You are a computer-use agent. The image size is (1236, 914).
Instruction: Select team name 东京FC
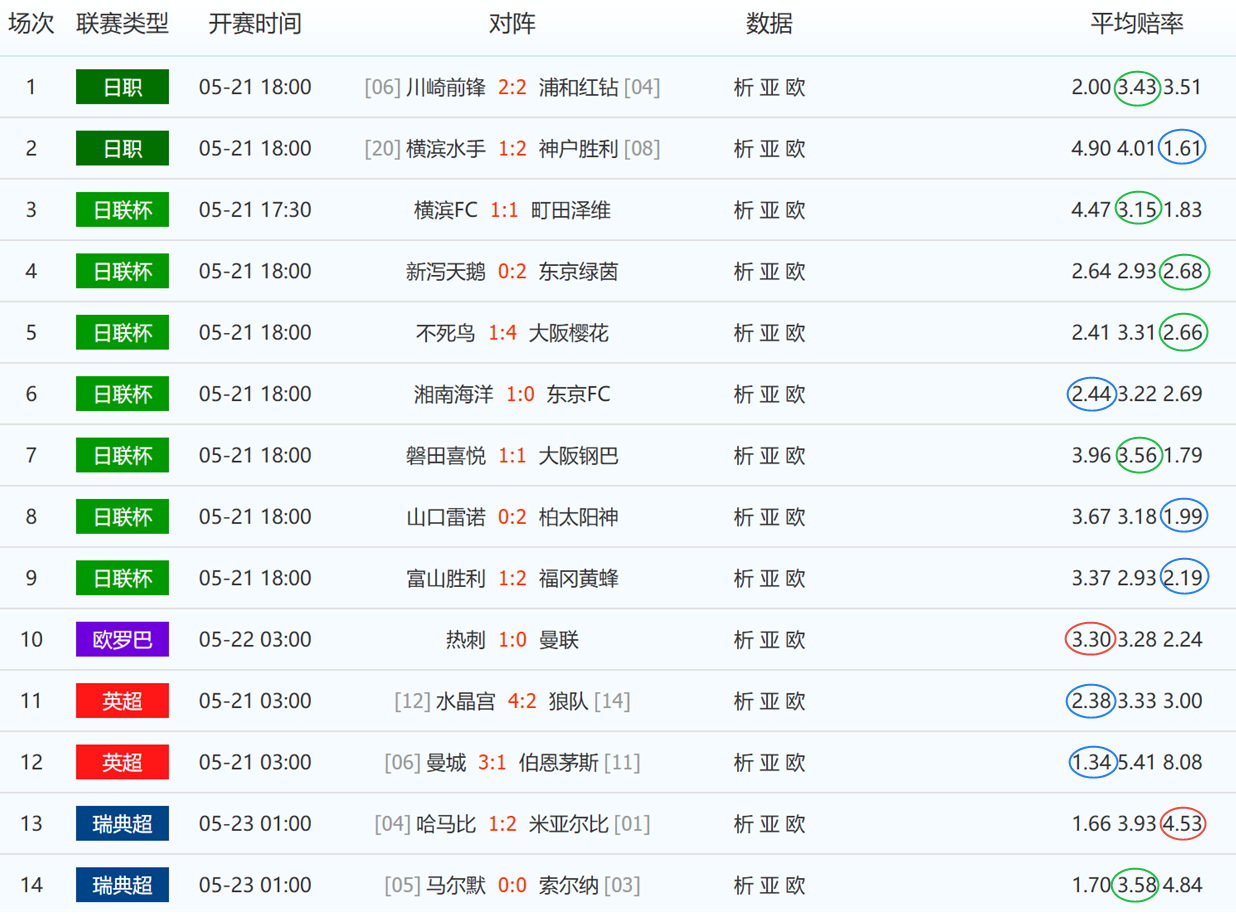578,394
